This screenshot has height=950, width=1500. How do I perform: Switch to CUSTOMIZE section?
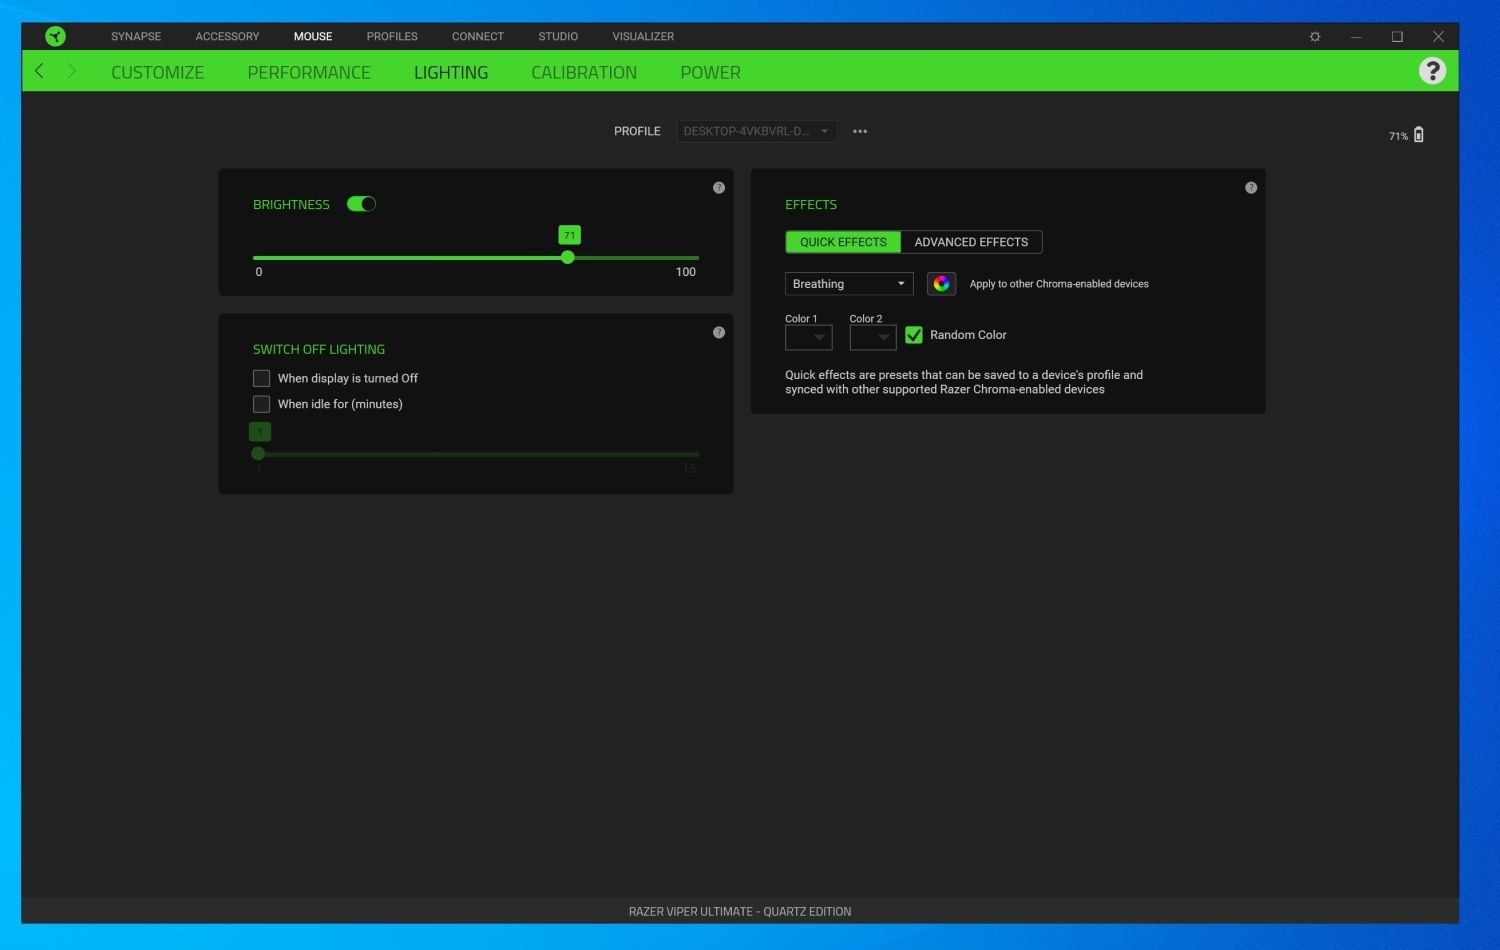coord(157,73)
